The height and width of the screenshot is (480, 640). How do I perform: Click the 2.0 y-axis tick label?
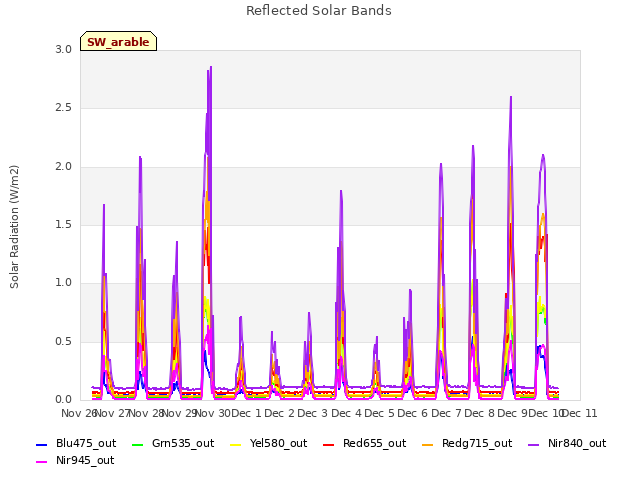pos(63,167)
